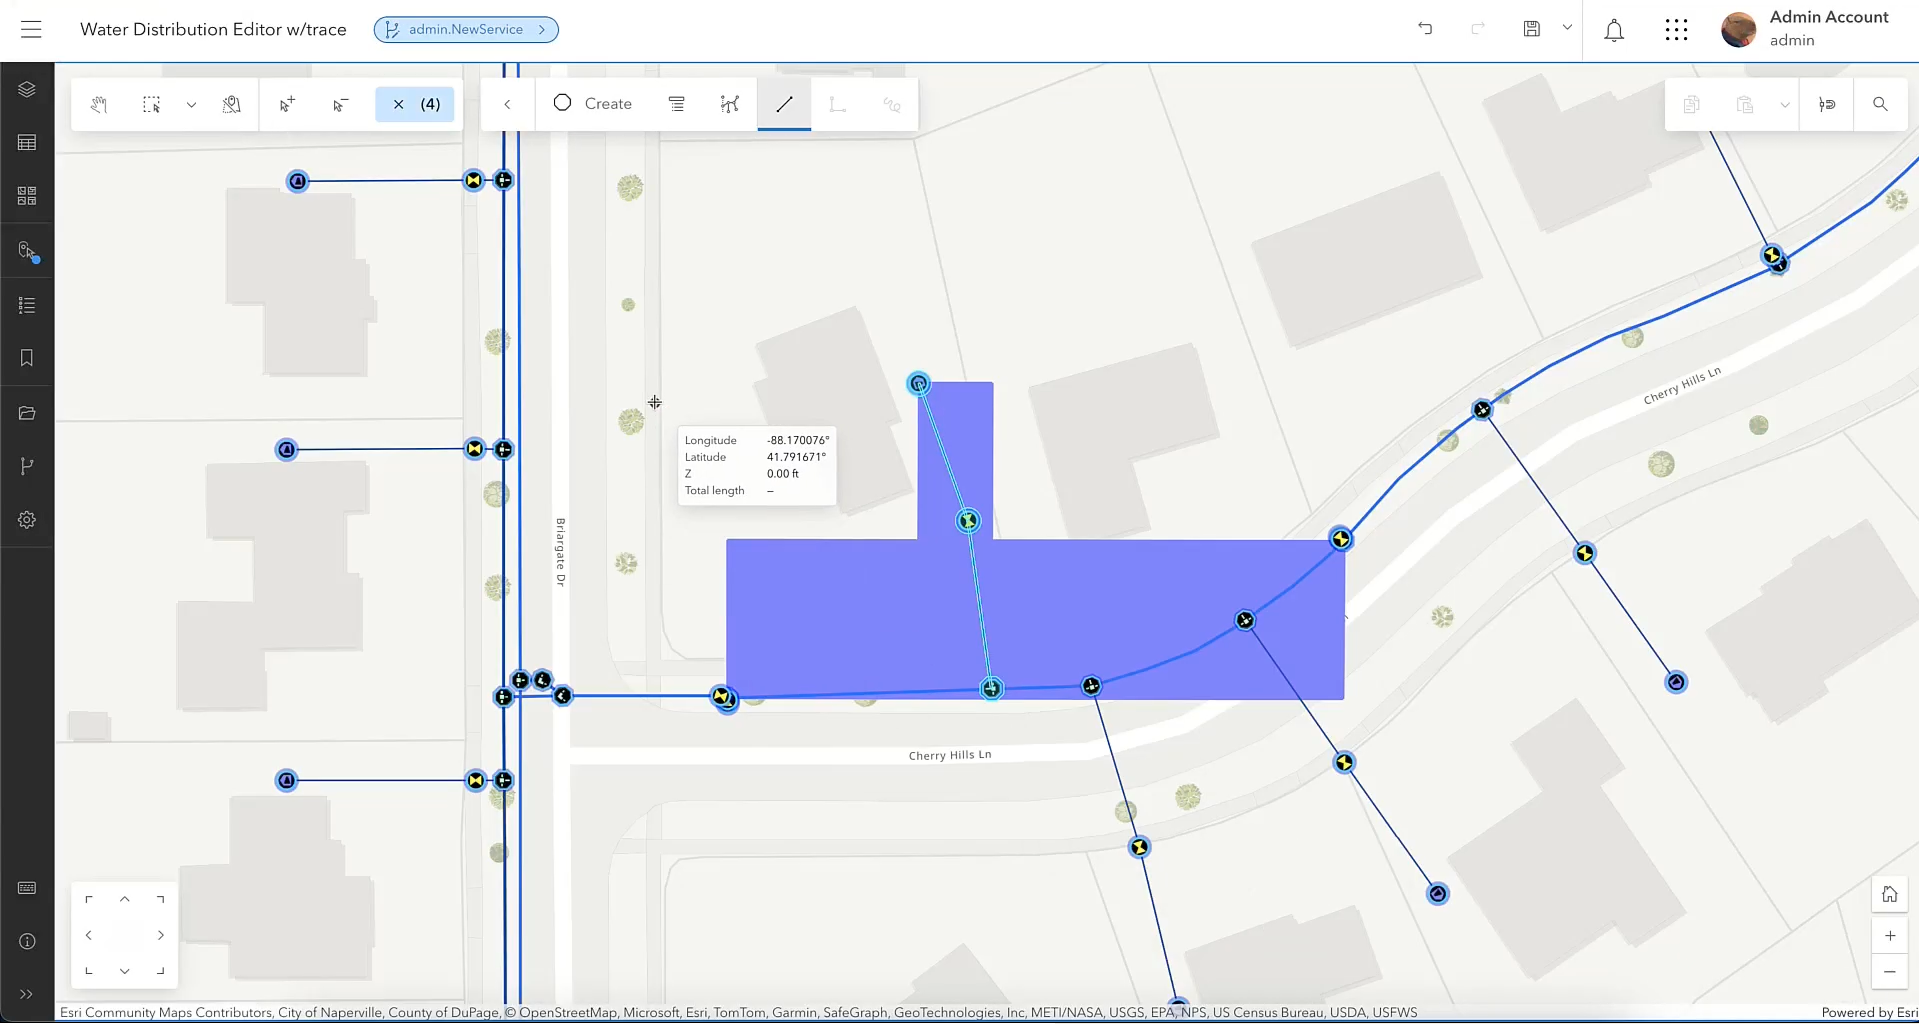Screen dimensions: 1919x1024
Task: Click the 'Water Distribution Editor w/trace' title
Action: 213,30
